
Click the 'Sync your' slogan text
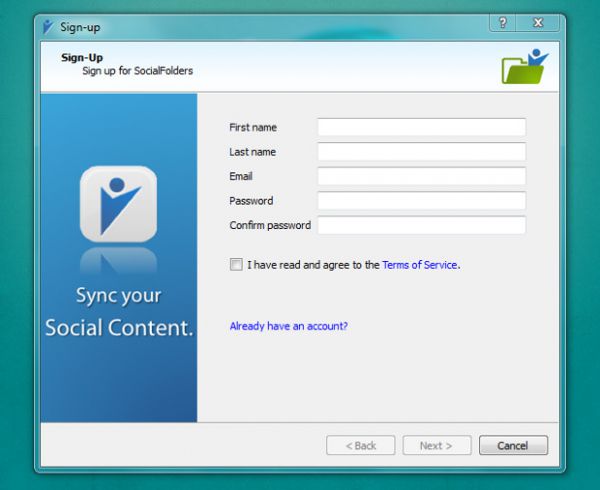pos(119,296)
